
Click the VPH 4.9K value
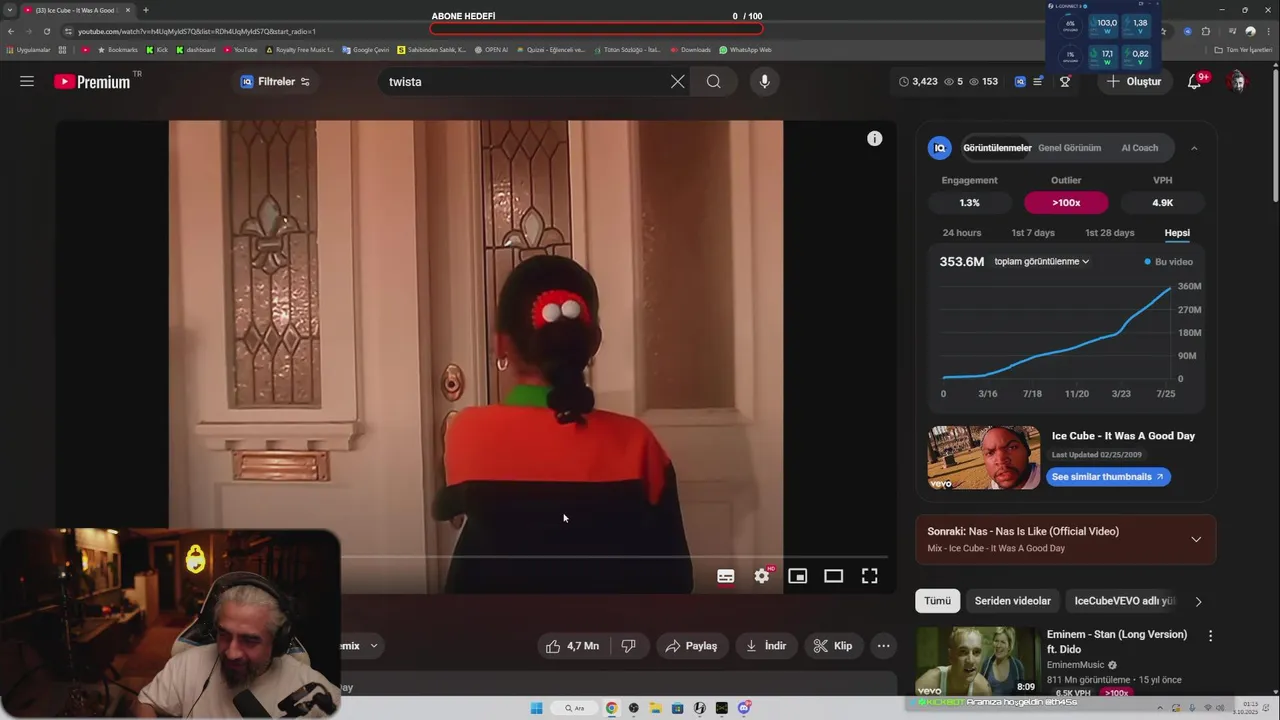[1162, 202]
